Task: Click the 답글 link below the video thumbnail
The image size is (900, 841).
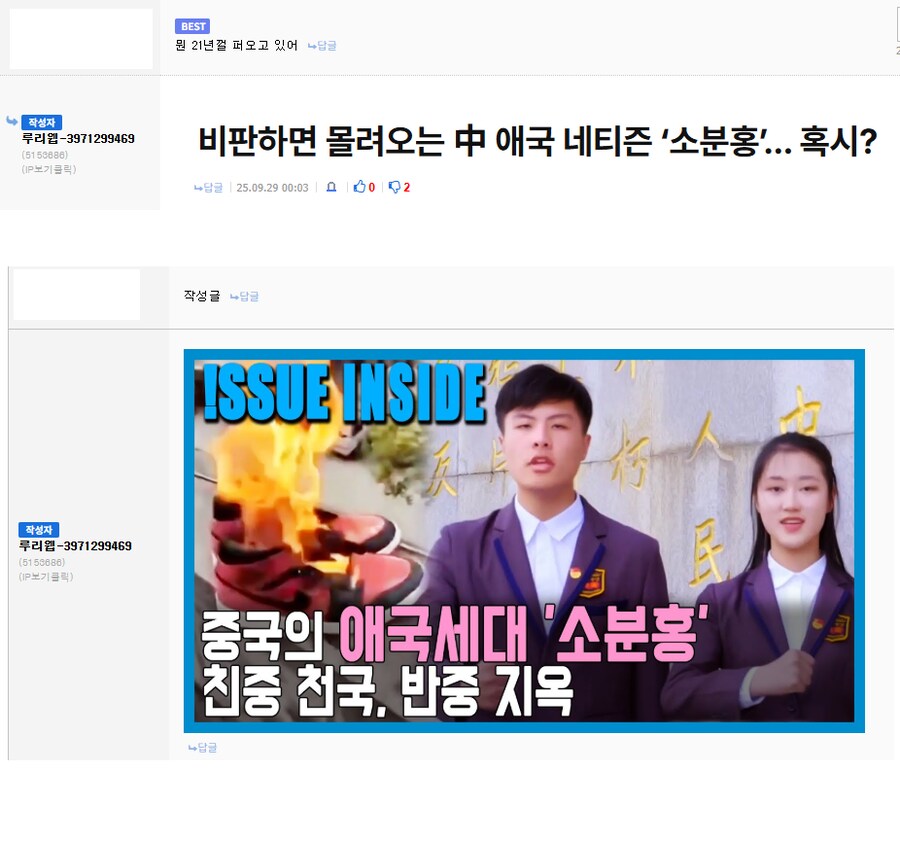Action: pyautogui.click(x=202, y=747)
